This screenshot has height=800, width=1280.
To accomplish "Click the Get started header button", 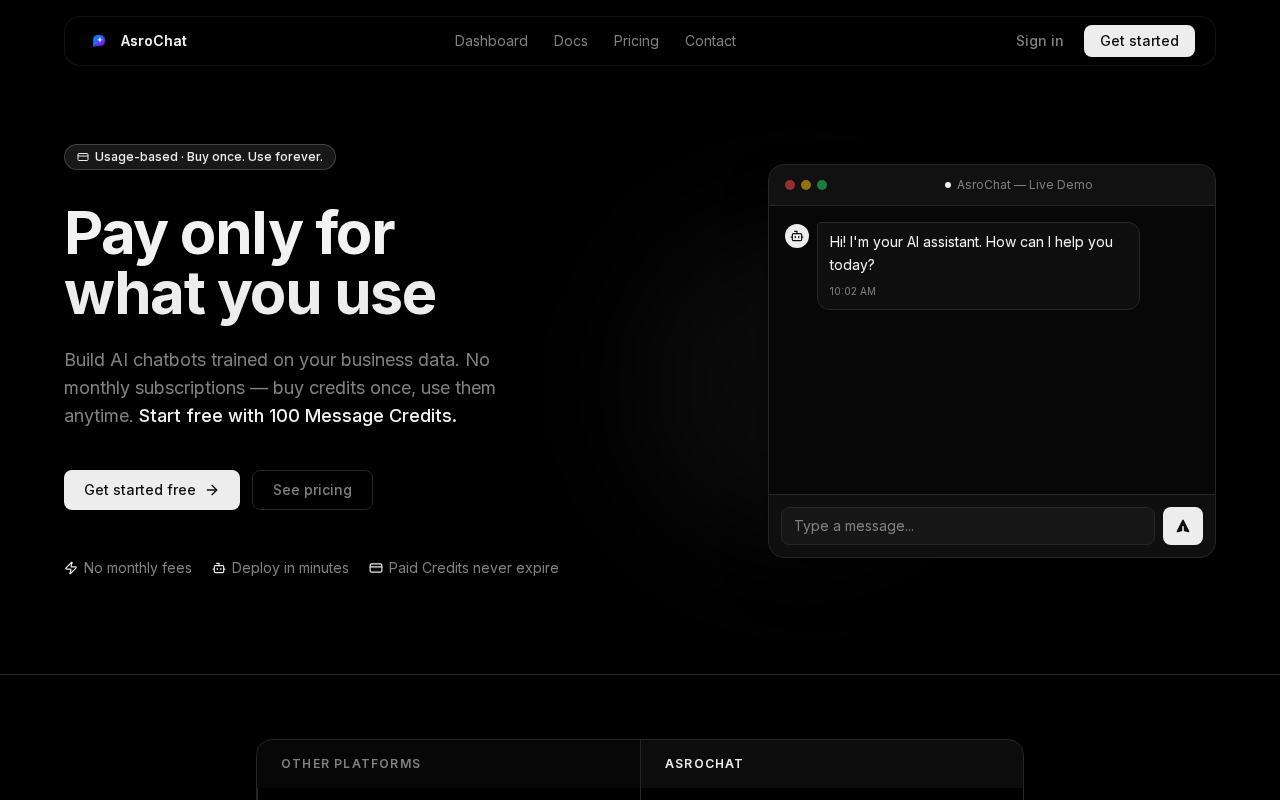I will pos(1139,41).
